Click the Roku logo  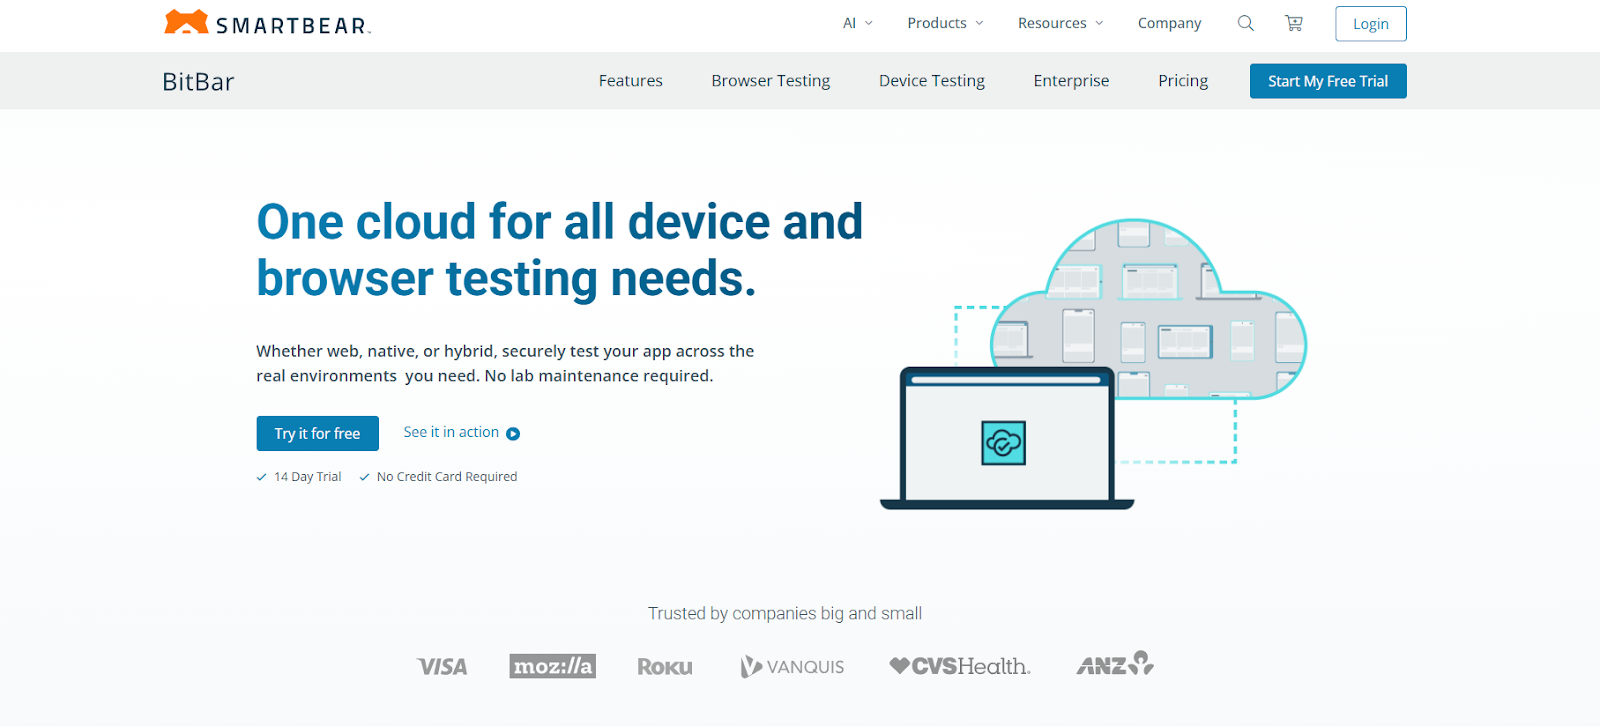(x=665, y=667)
